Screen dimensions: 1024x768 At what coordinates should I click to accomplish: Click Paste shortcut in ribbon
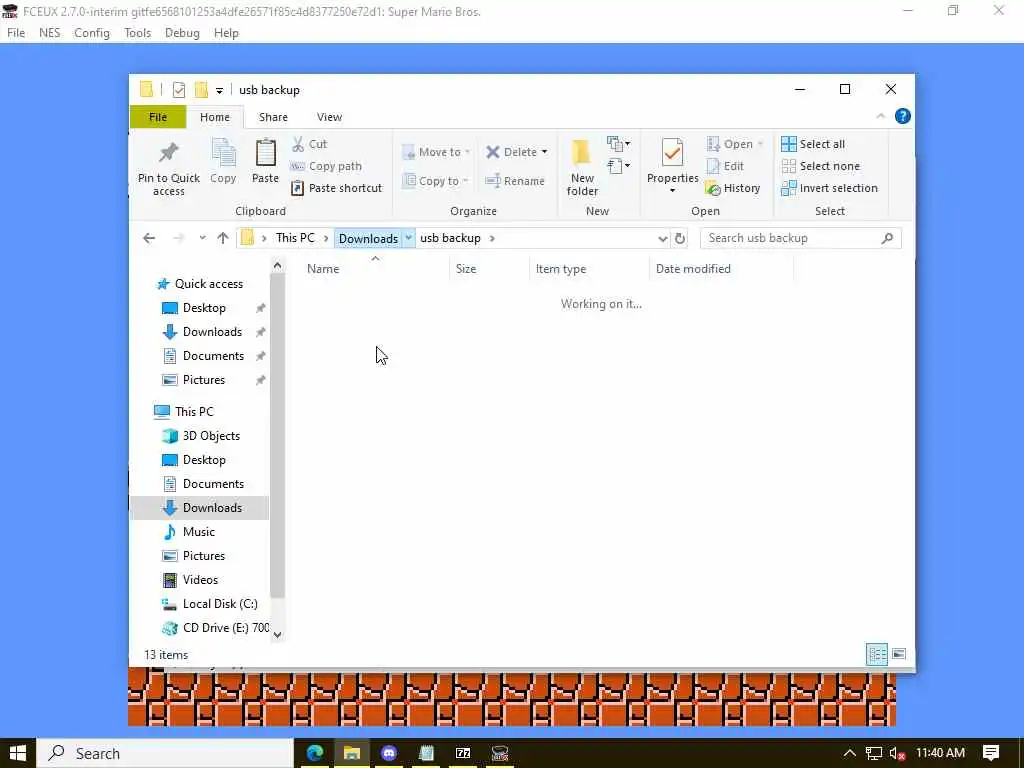point(336,188)
